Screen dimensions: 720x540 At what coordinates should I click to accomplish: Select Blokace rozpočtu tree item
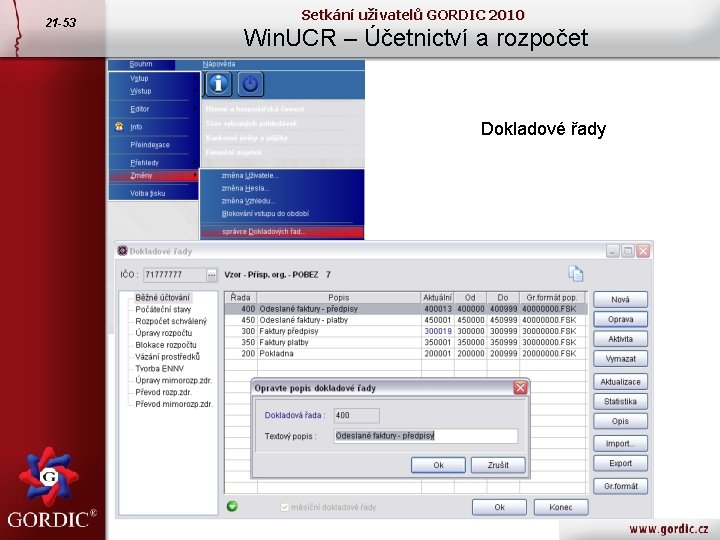(166, 345)
